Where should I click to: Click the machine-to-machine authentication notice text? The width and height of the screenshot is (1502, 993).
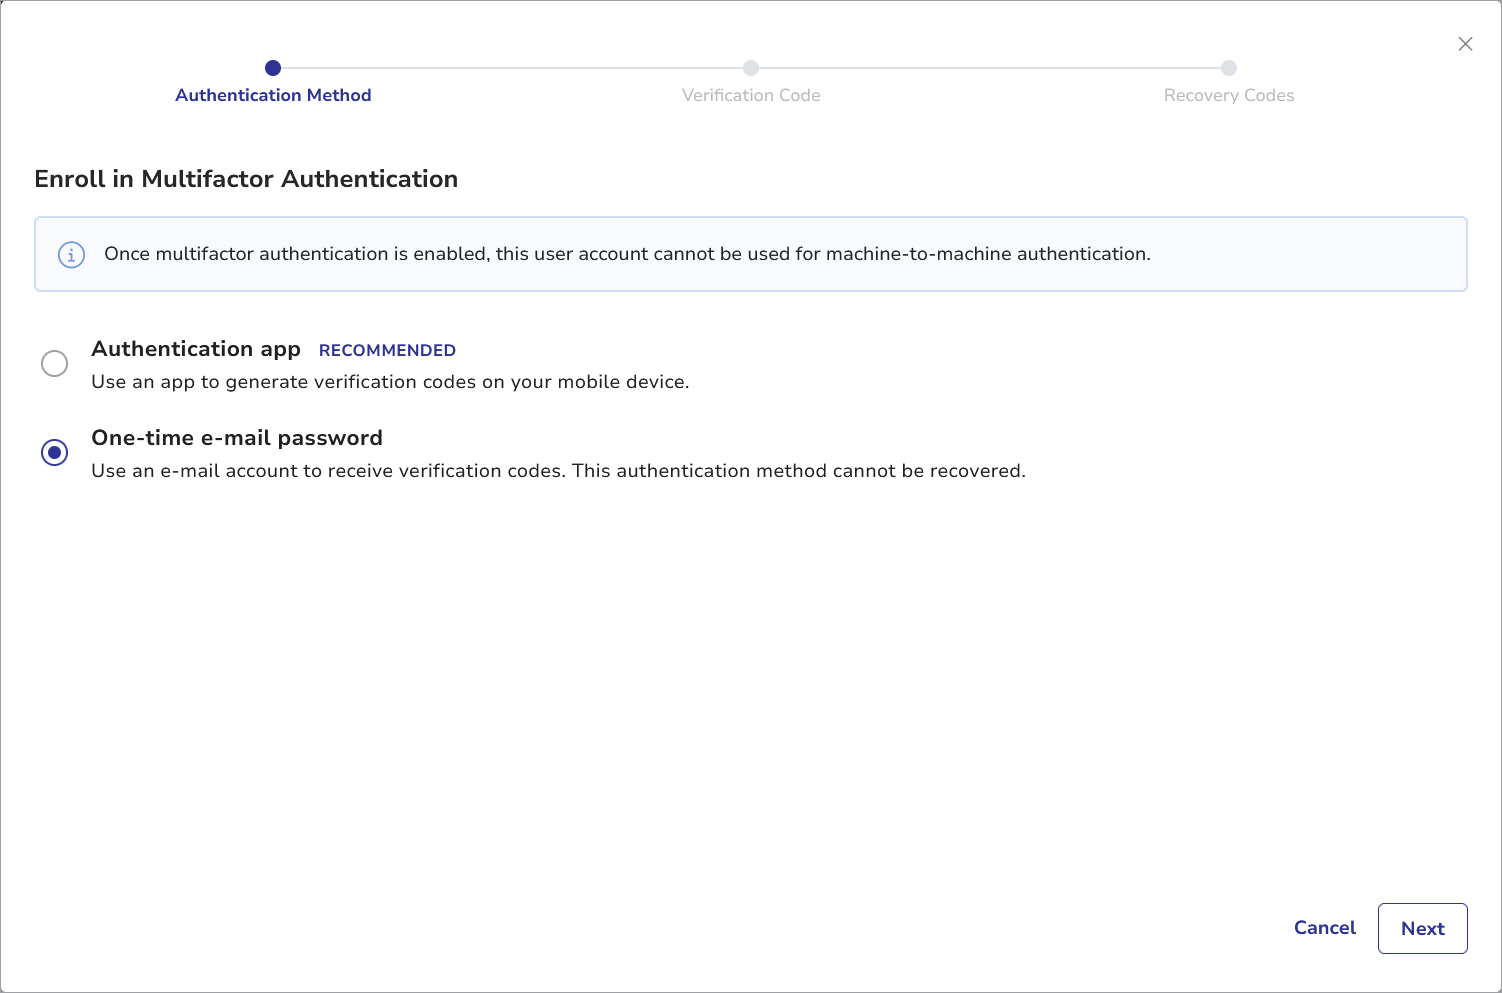click(627, 254)
